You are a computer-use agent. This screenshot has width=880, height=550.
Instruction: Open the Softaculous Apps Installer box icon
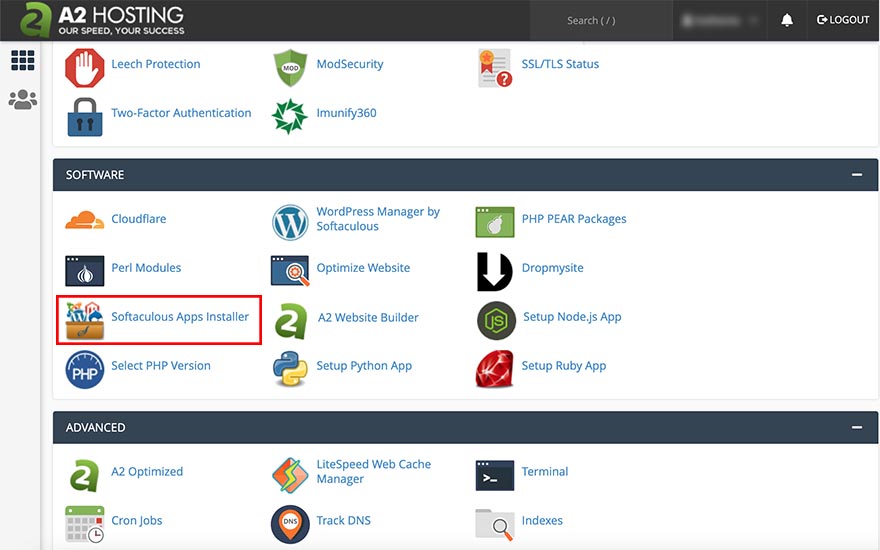pyautogui.click(x=85, y=320)
